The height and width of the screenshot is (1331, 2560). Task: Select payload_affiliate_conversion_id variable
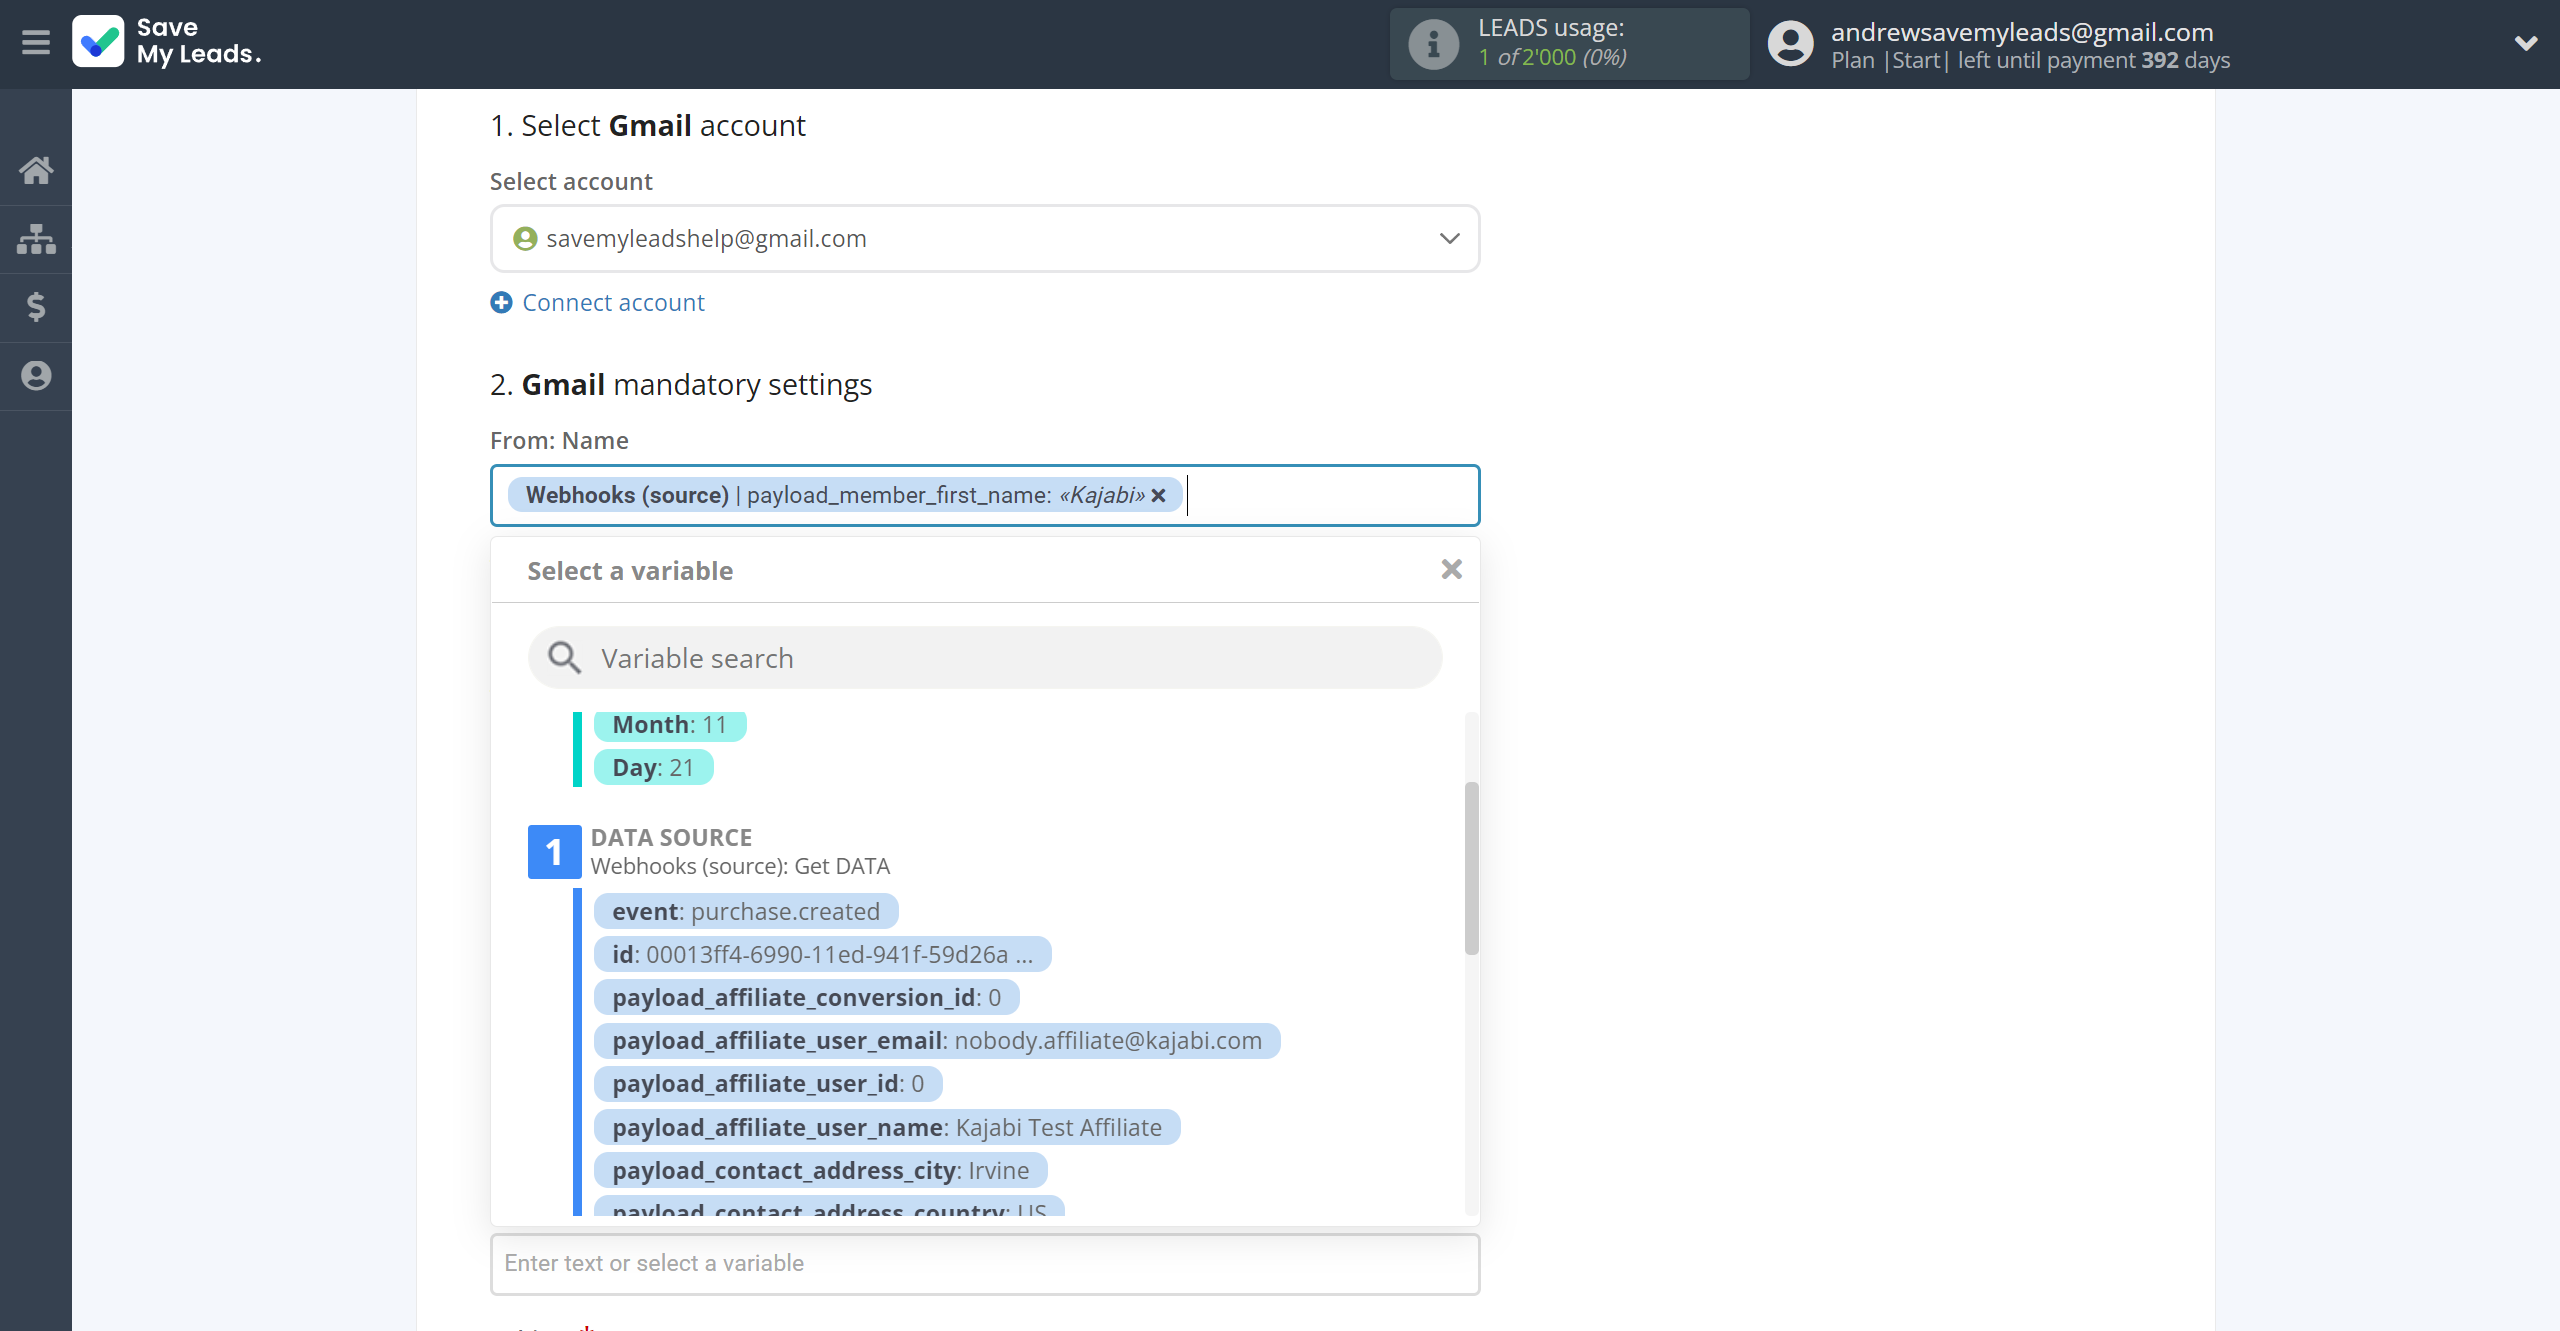pyautogui.click(x=806, y=998)
